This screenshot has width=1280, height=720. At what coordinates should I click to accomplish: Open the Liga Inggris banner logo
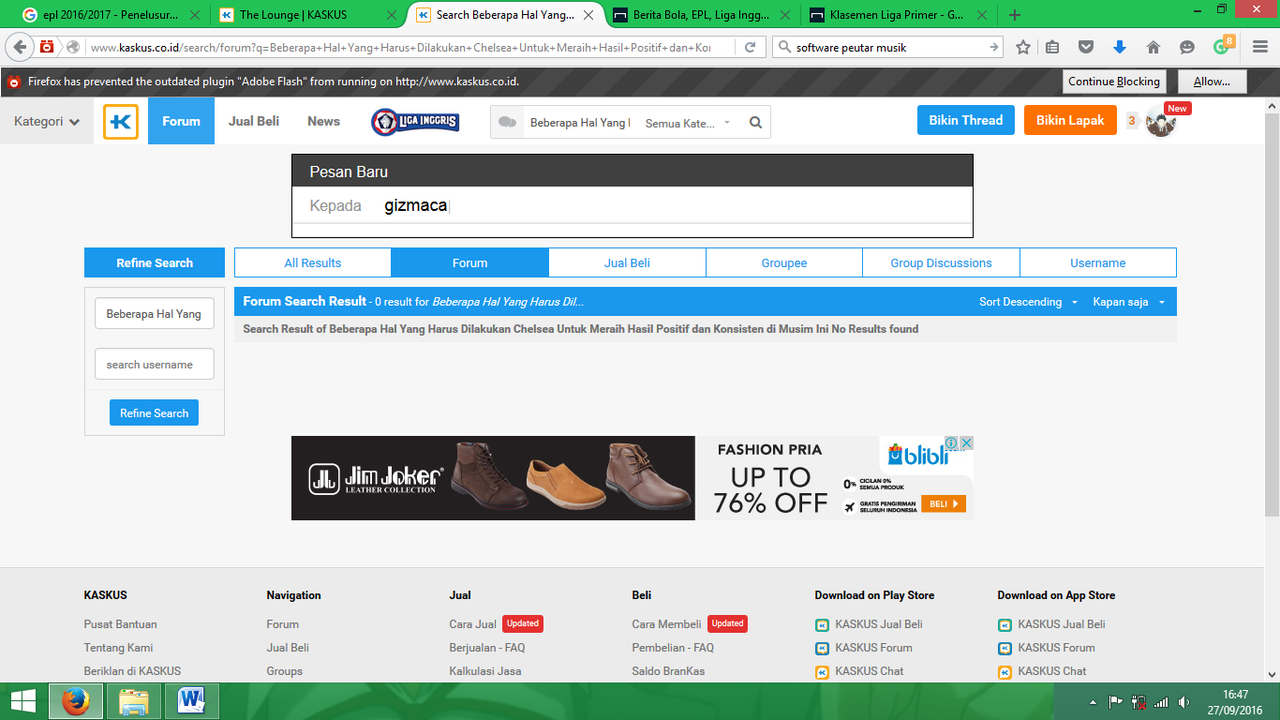coord(415,122)
